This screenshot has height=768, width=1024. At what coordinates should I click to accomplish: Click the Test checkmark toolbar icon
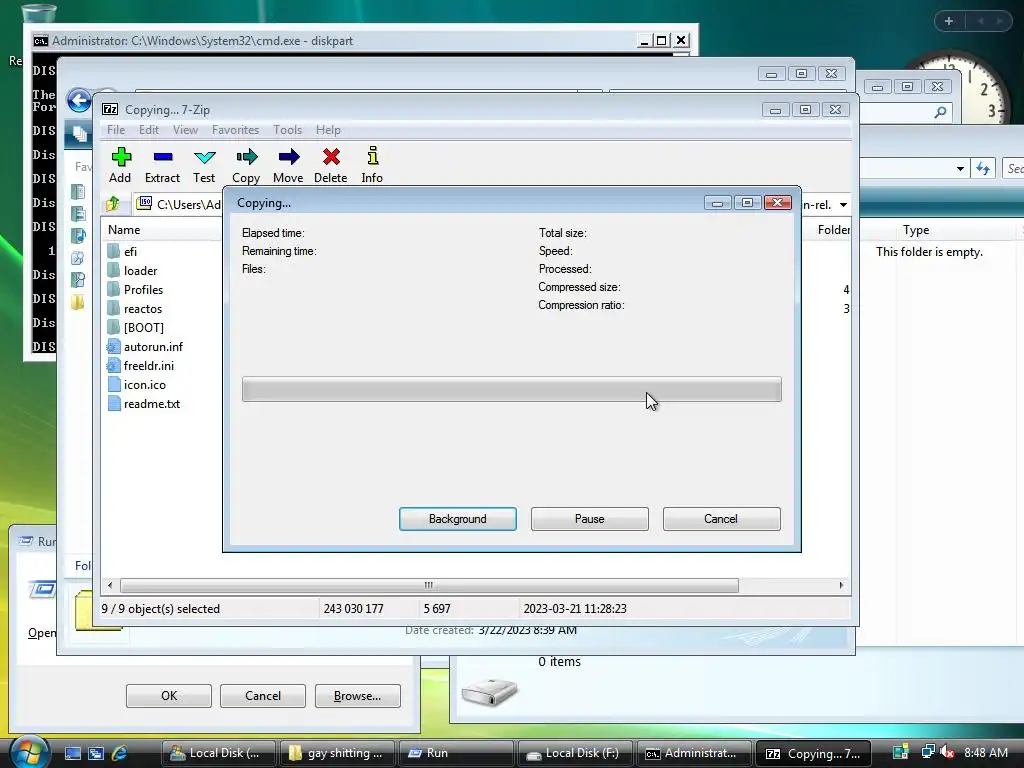(204, 157)
